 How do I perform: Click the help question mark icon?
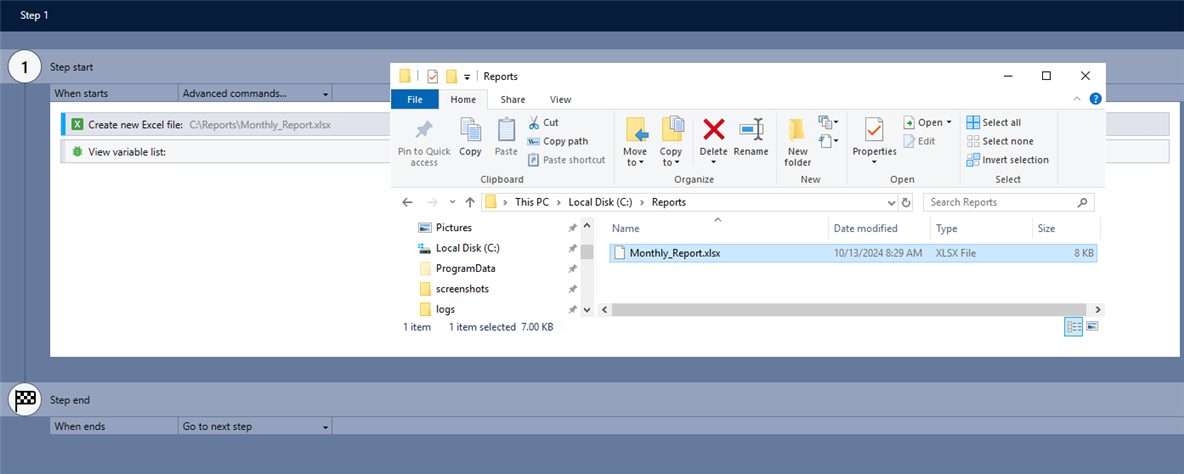[x=1096, y=99]
